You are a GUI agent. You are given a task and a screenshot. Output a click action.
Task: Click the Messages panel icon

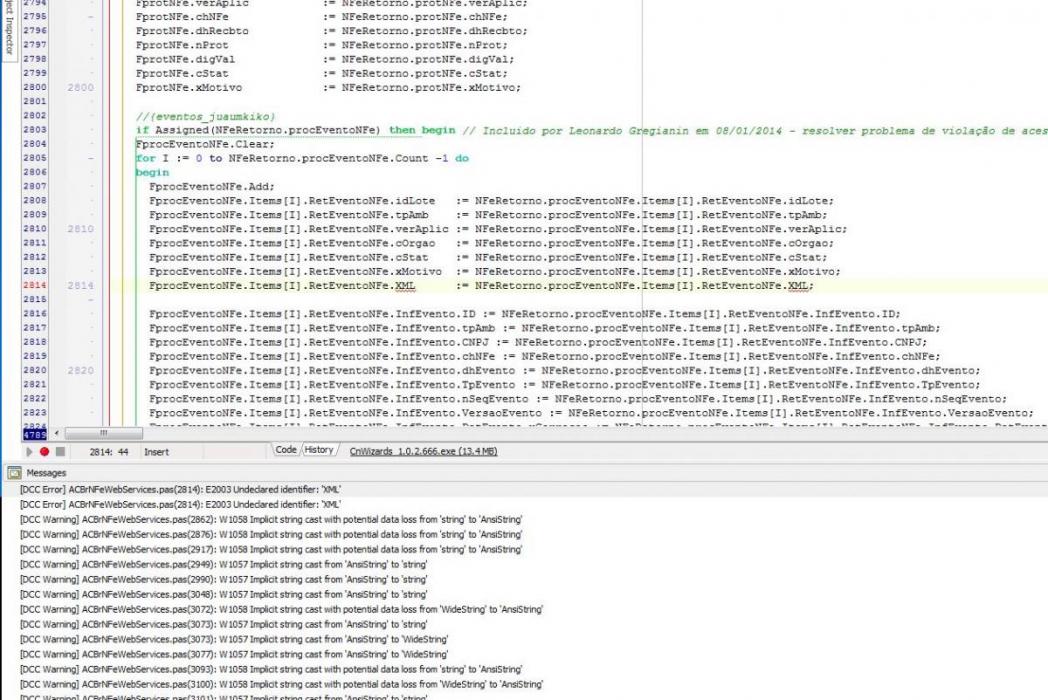click(x=14, y=473)
